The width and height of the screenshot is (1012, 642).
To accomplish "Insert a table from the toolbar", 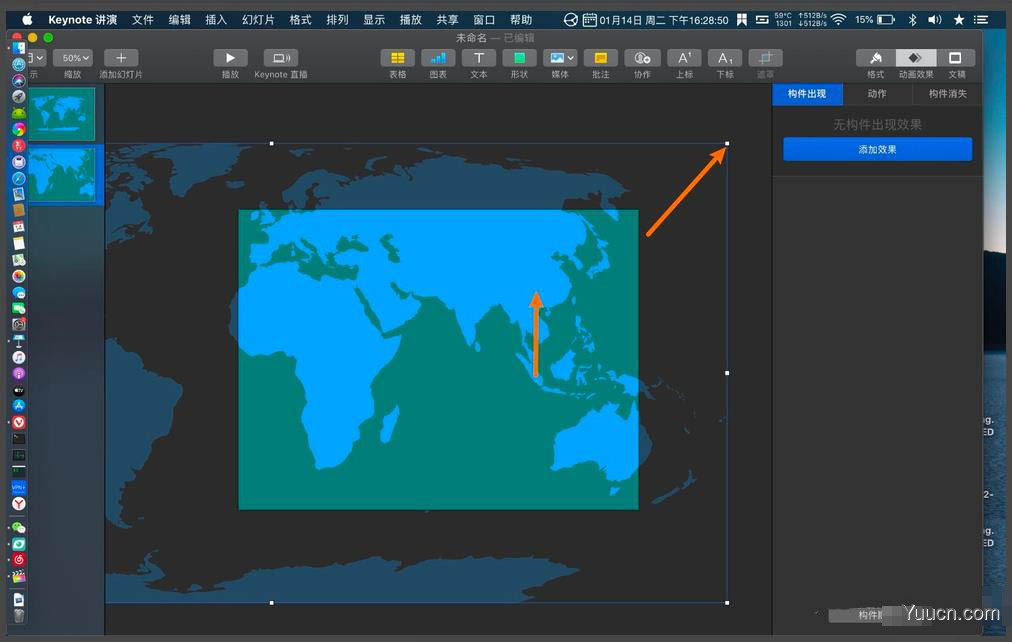I will coord(398,58).
